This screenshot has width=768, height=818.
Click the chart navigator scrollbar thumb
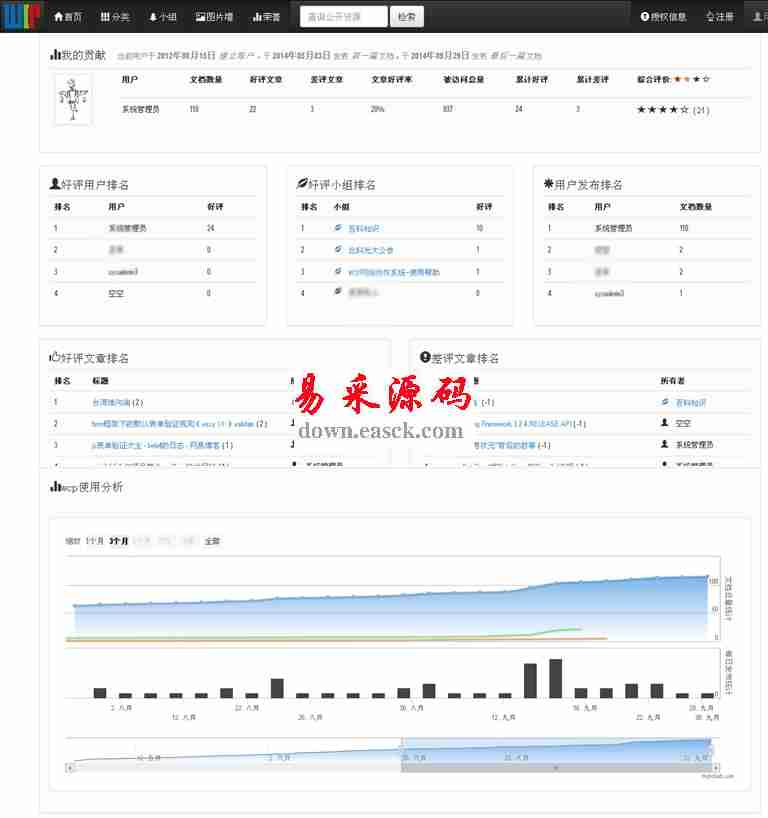[x=555, y=767]
